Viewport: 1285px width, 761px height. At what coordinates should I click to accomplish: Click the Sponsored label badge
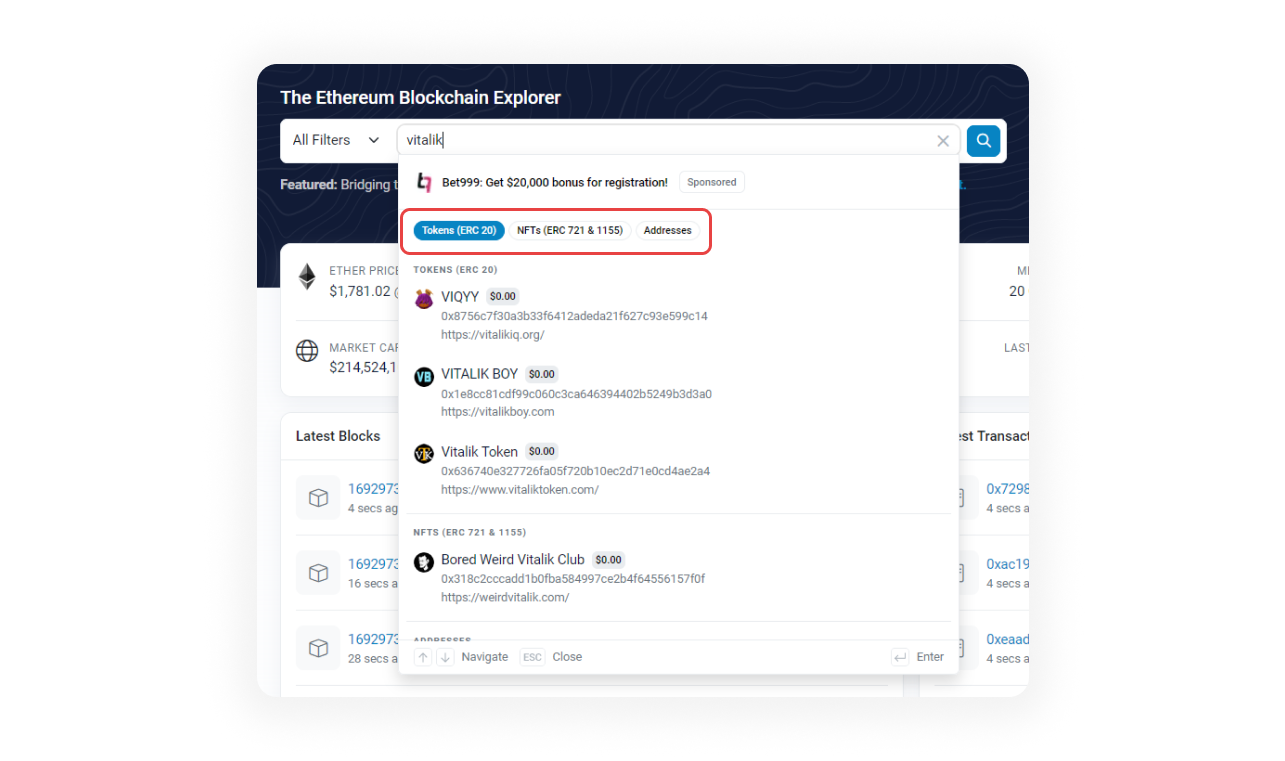point(711,182)
